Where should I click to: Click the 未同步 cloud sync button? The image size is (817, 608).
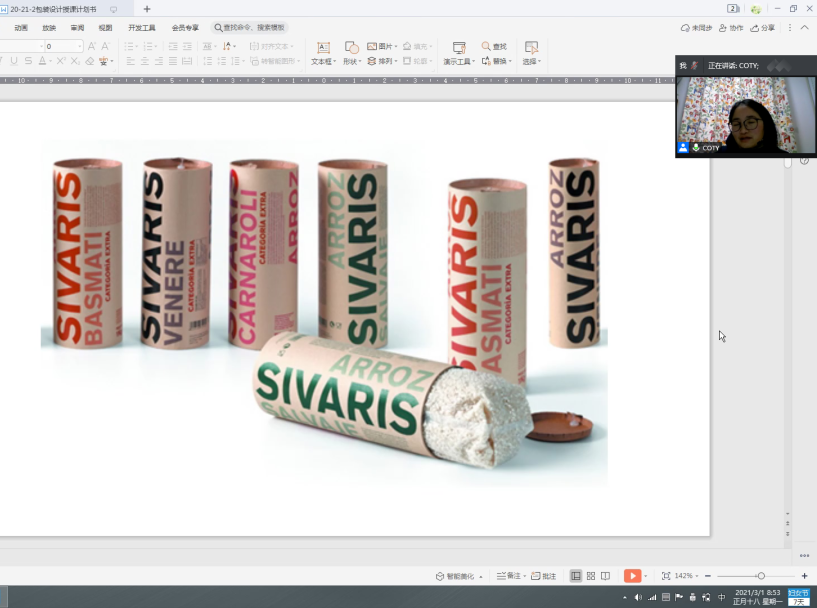(x=696, y=28)
